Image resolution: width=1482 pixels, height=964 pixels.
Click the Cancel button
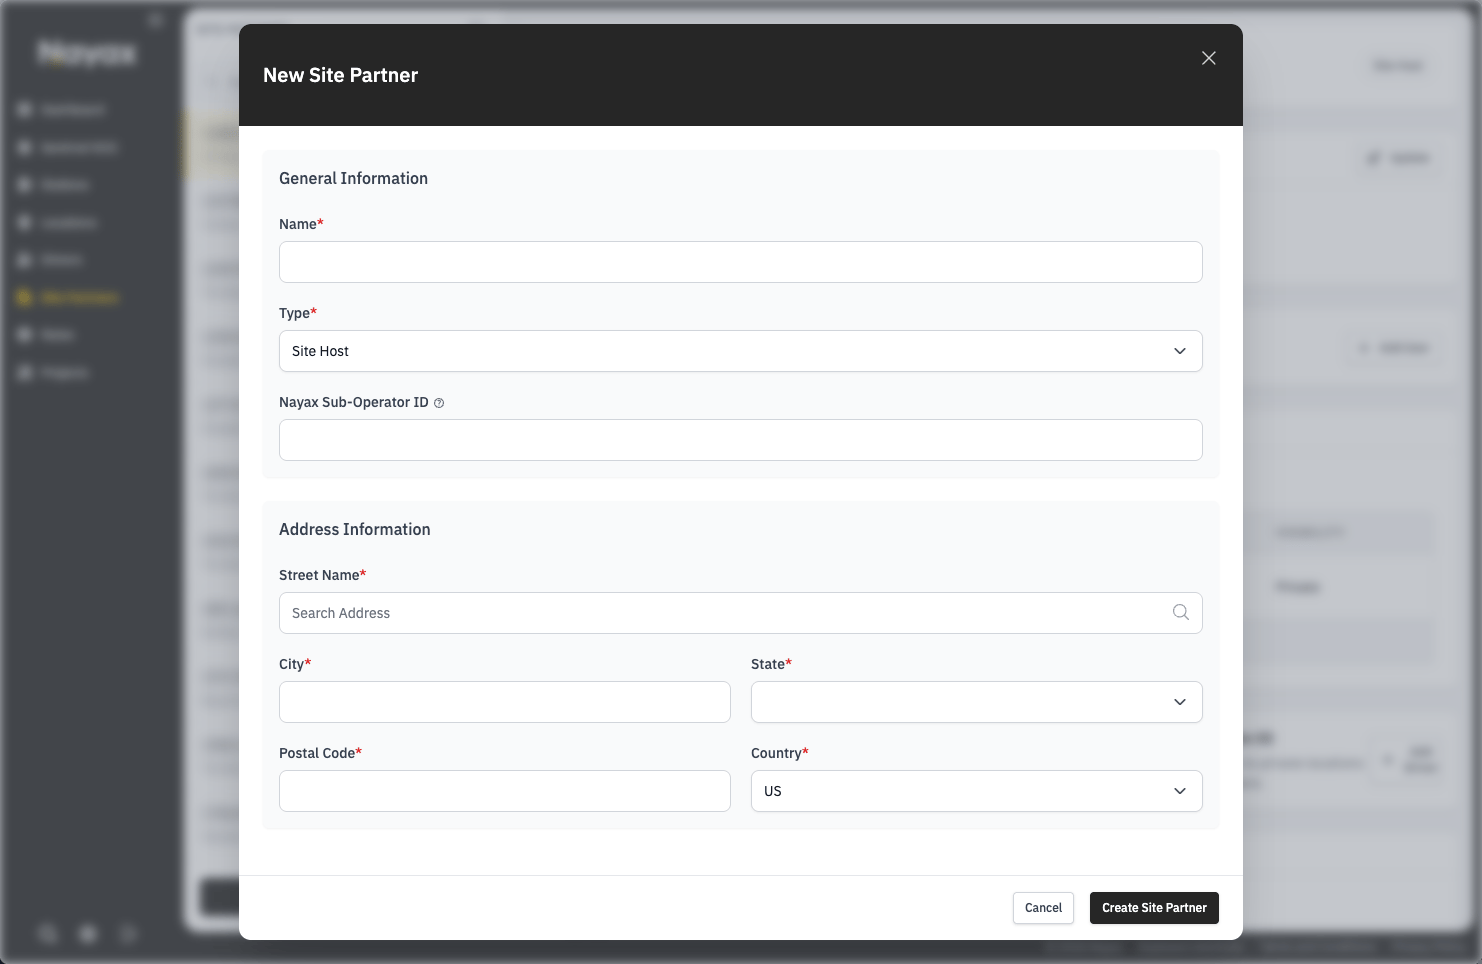point(1043,908)
